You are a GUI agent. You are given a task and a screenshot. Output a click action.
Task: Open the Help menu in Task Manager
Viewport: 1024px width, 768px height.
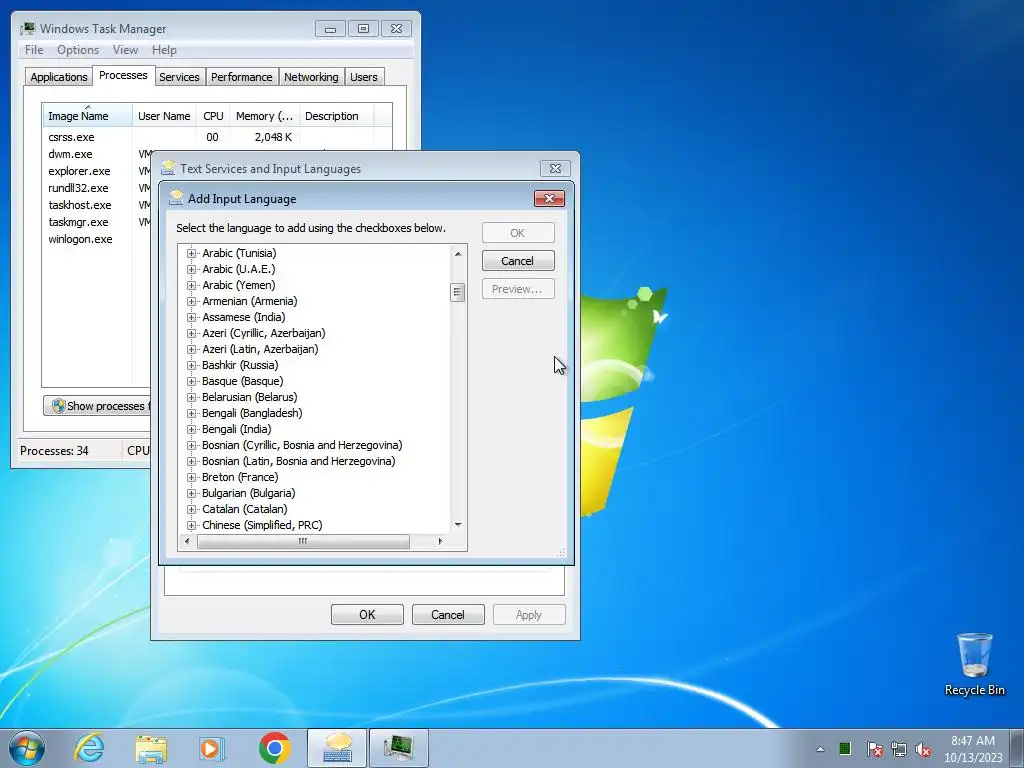pyautogui.click(x=164, y=50)
